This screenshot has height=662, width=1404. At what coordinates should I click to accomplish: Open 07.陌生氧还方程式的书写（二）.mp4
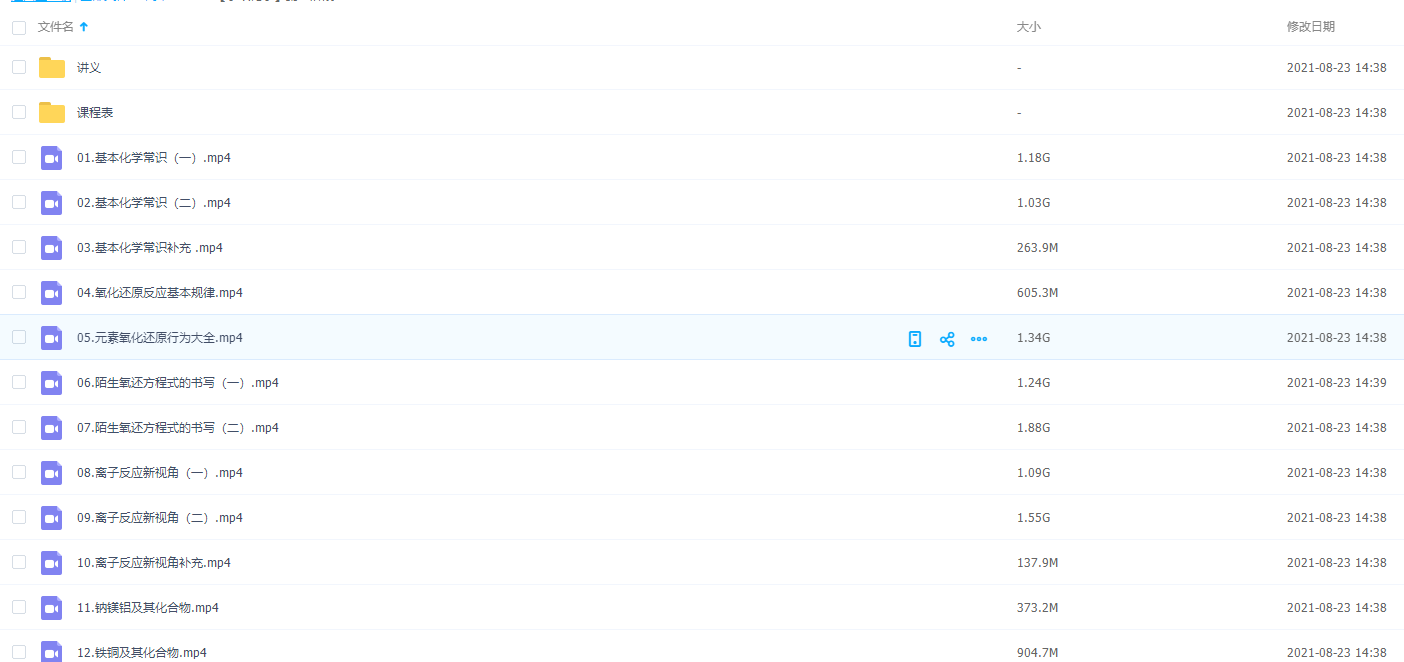coord(178,428)
